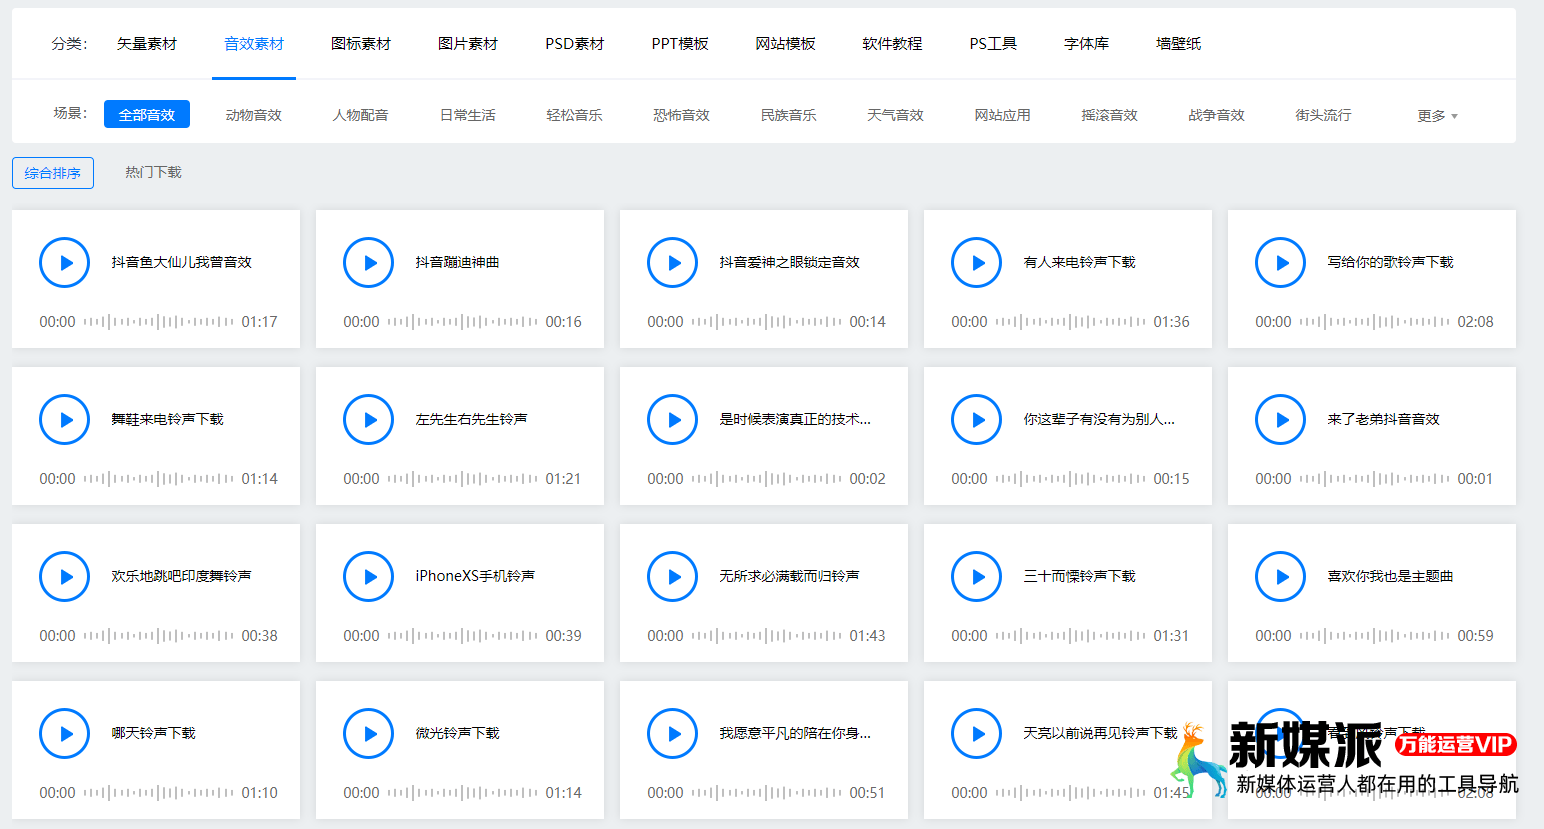The width and height of the screenshot is (1544, 829).
Task: Play the 三十而慄铃声下载 preview
Action: (x=976, y=576)
